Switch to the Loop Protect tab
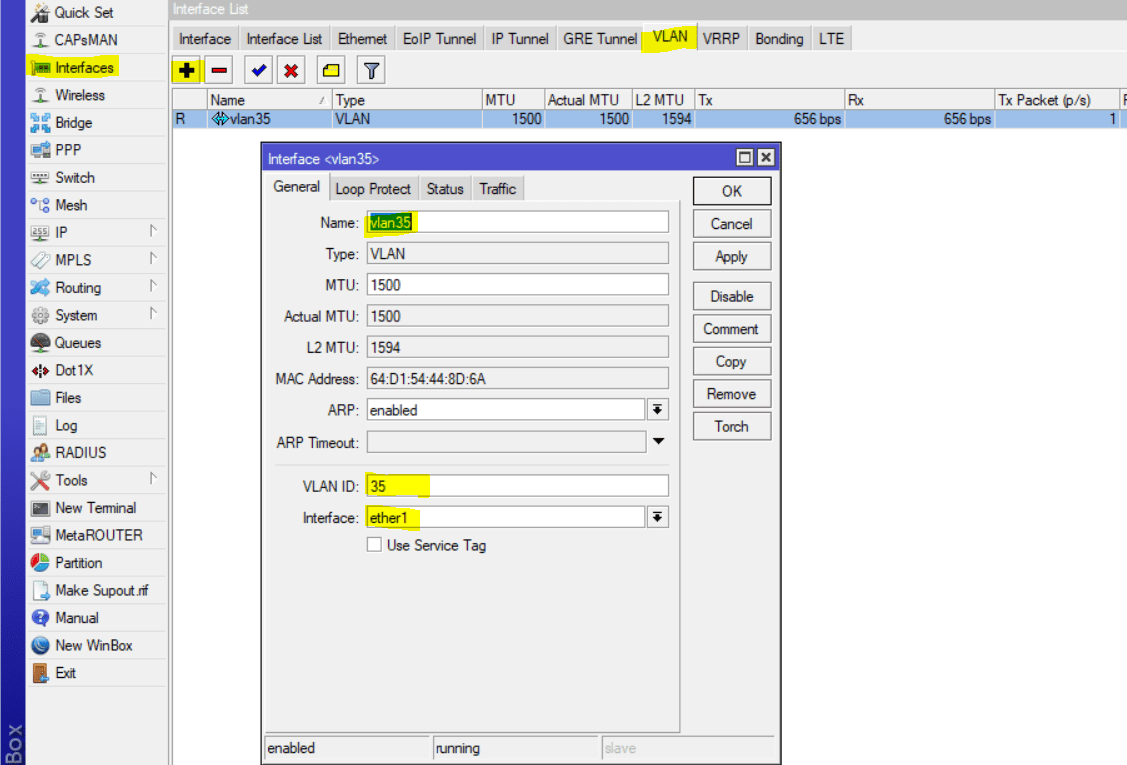 pos(373,188)
